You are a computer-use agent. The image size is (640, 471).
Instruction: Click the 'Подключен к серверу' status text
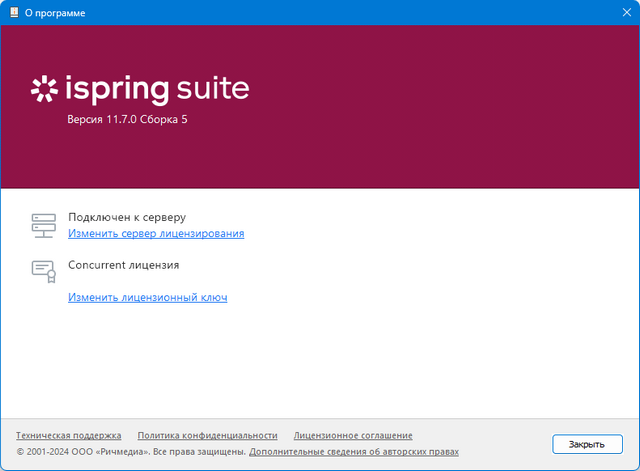click(127, 216)
